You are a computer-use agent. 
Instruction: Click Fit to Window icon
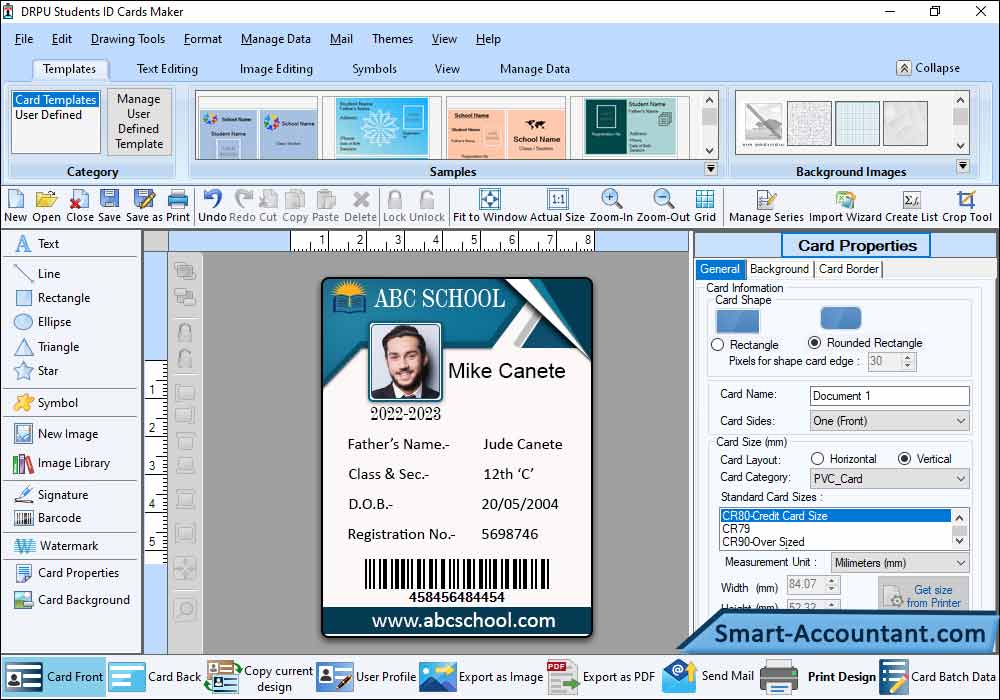coord(489,206)
